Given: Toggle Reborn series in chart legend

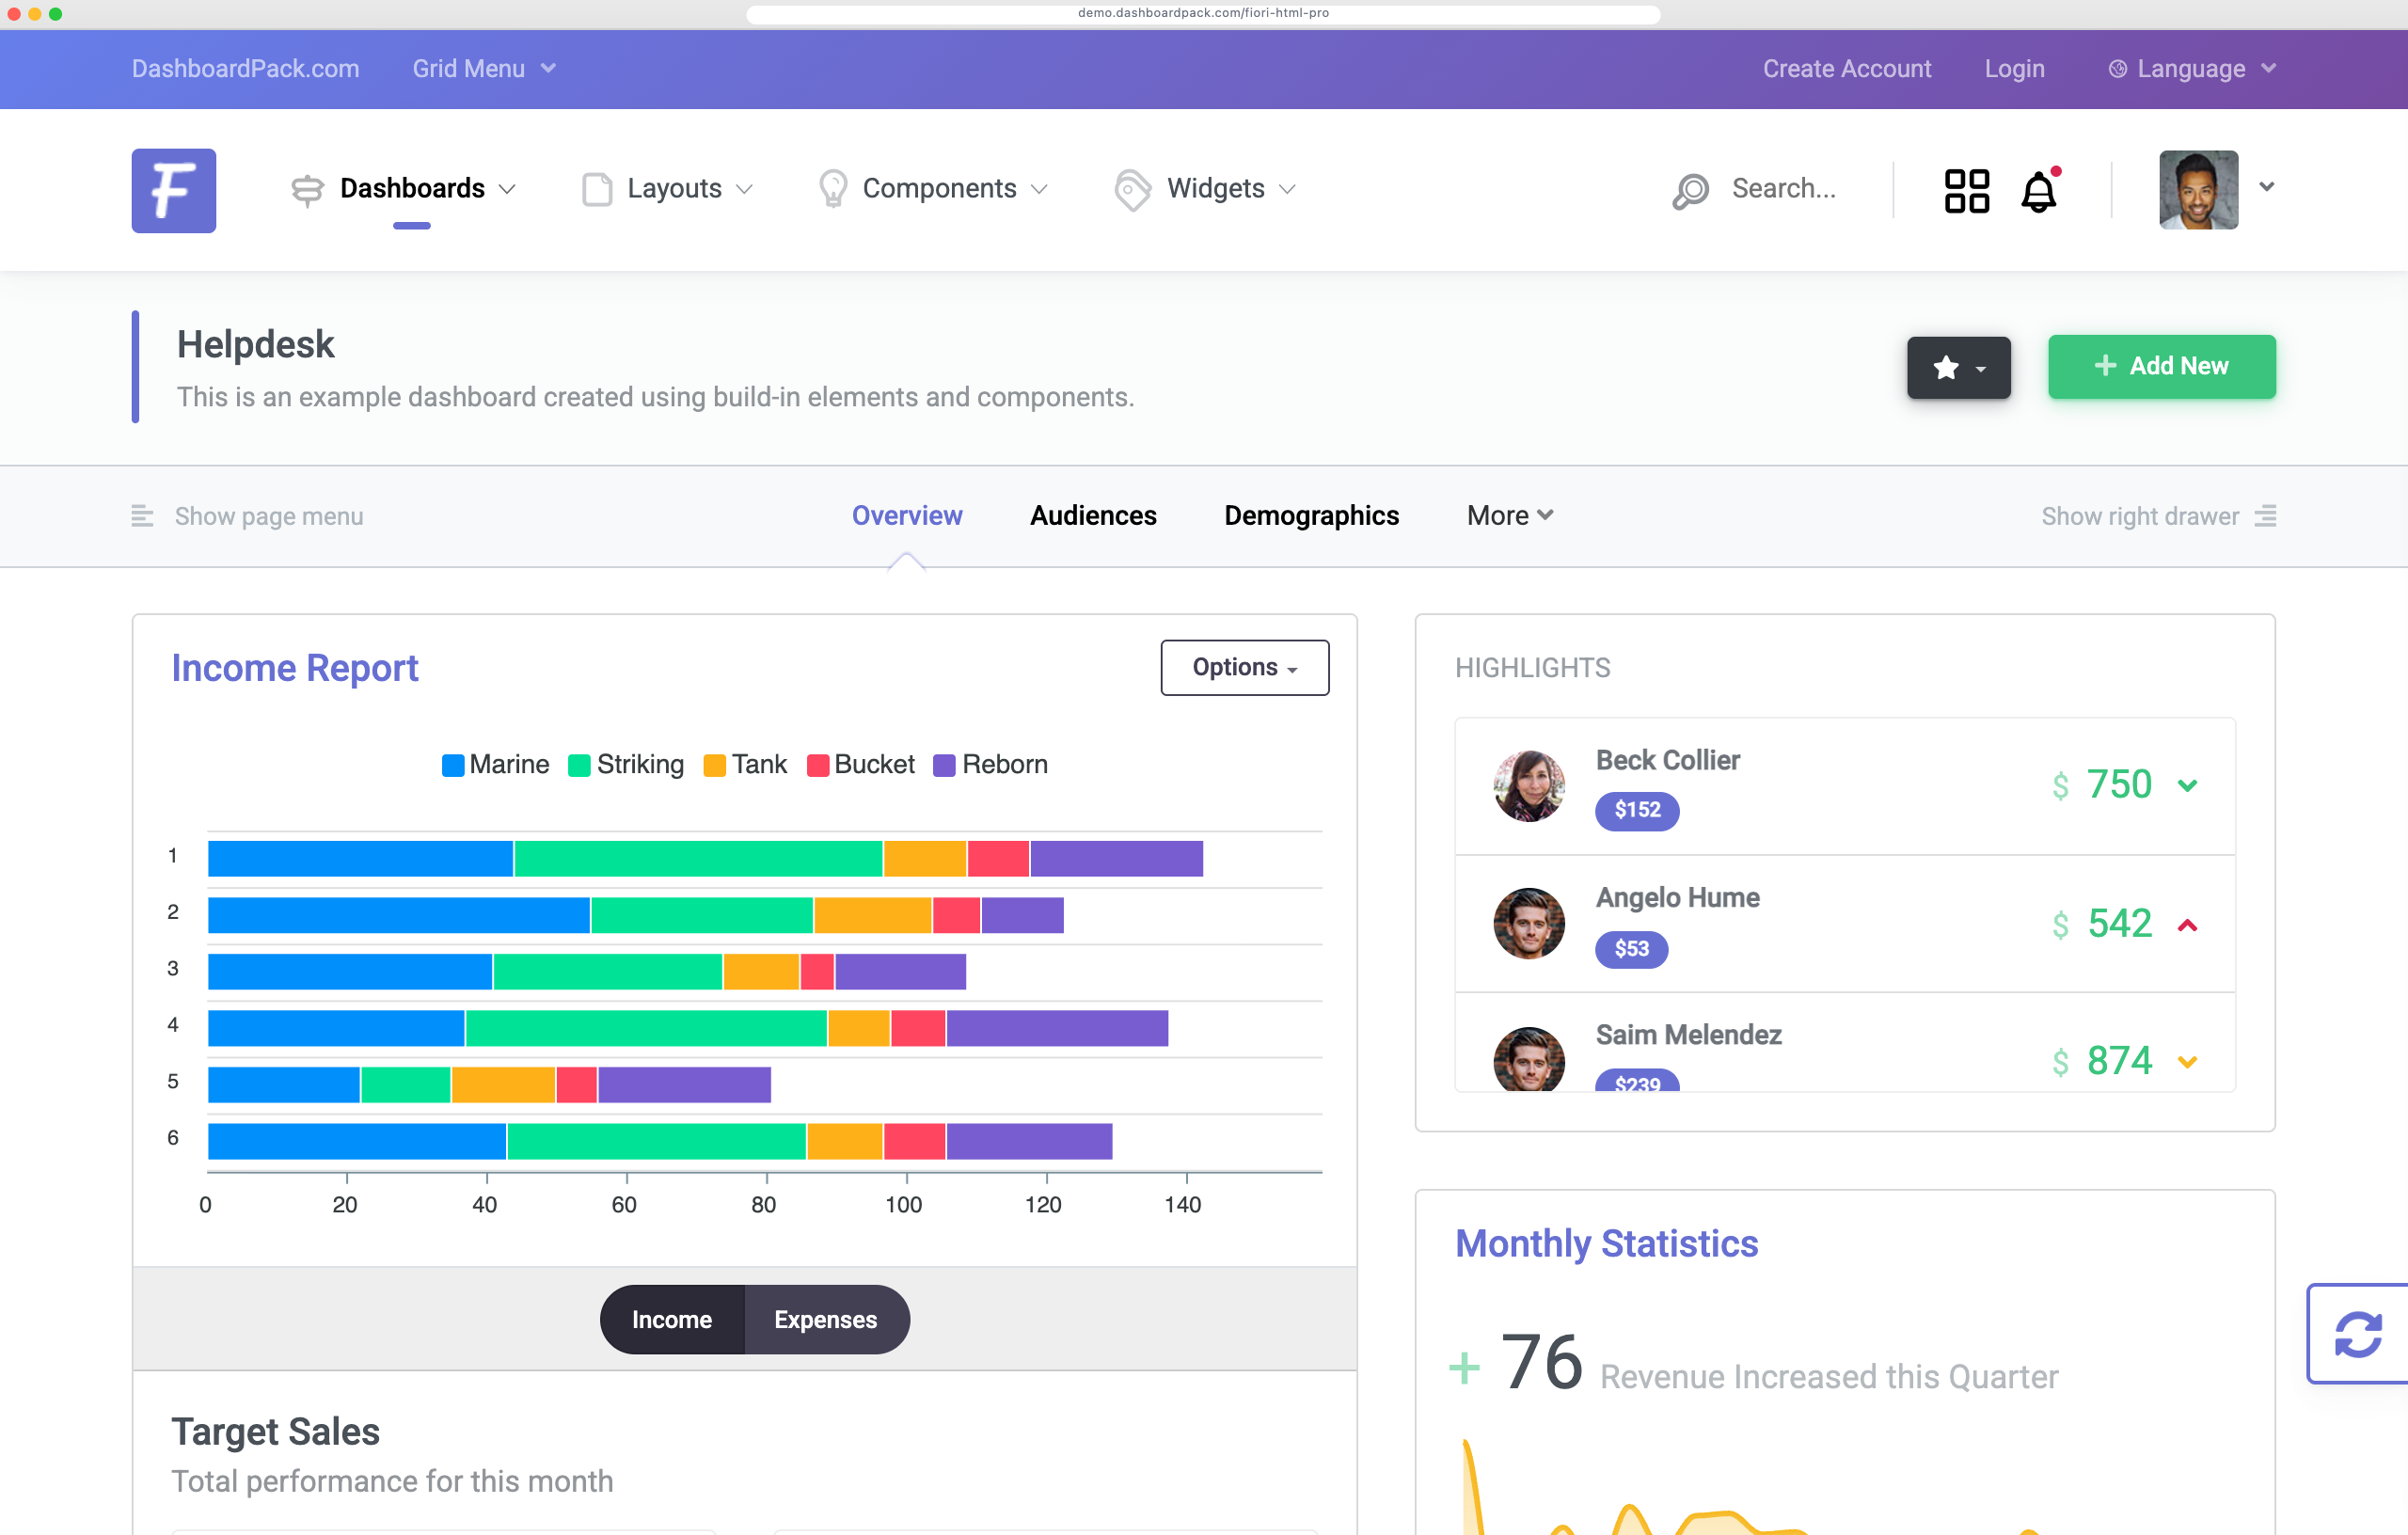Looking at the screenshot, I should [990, 765].
